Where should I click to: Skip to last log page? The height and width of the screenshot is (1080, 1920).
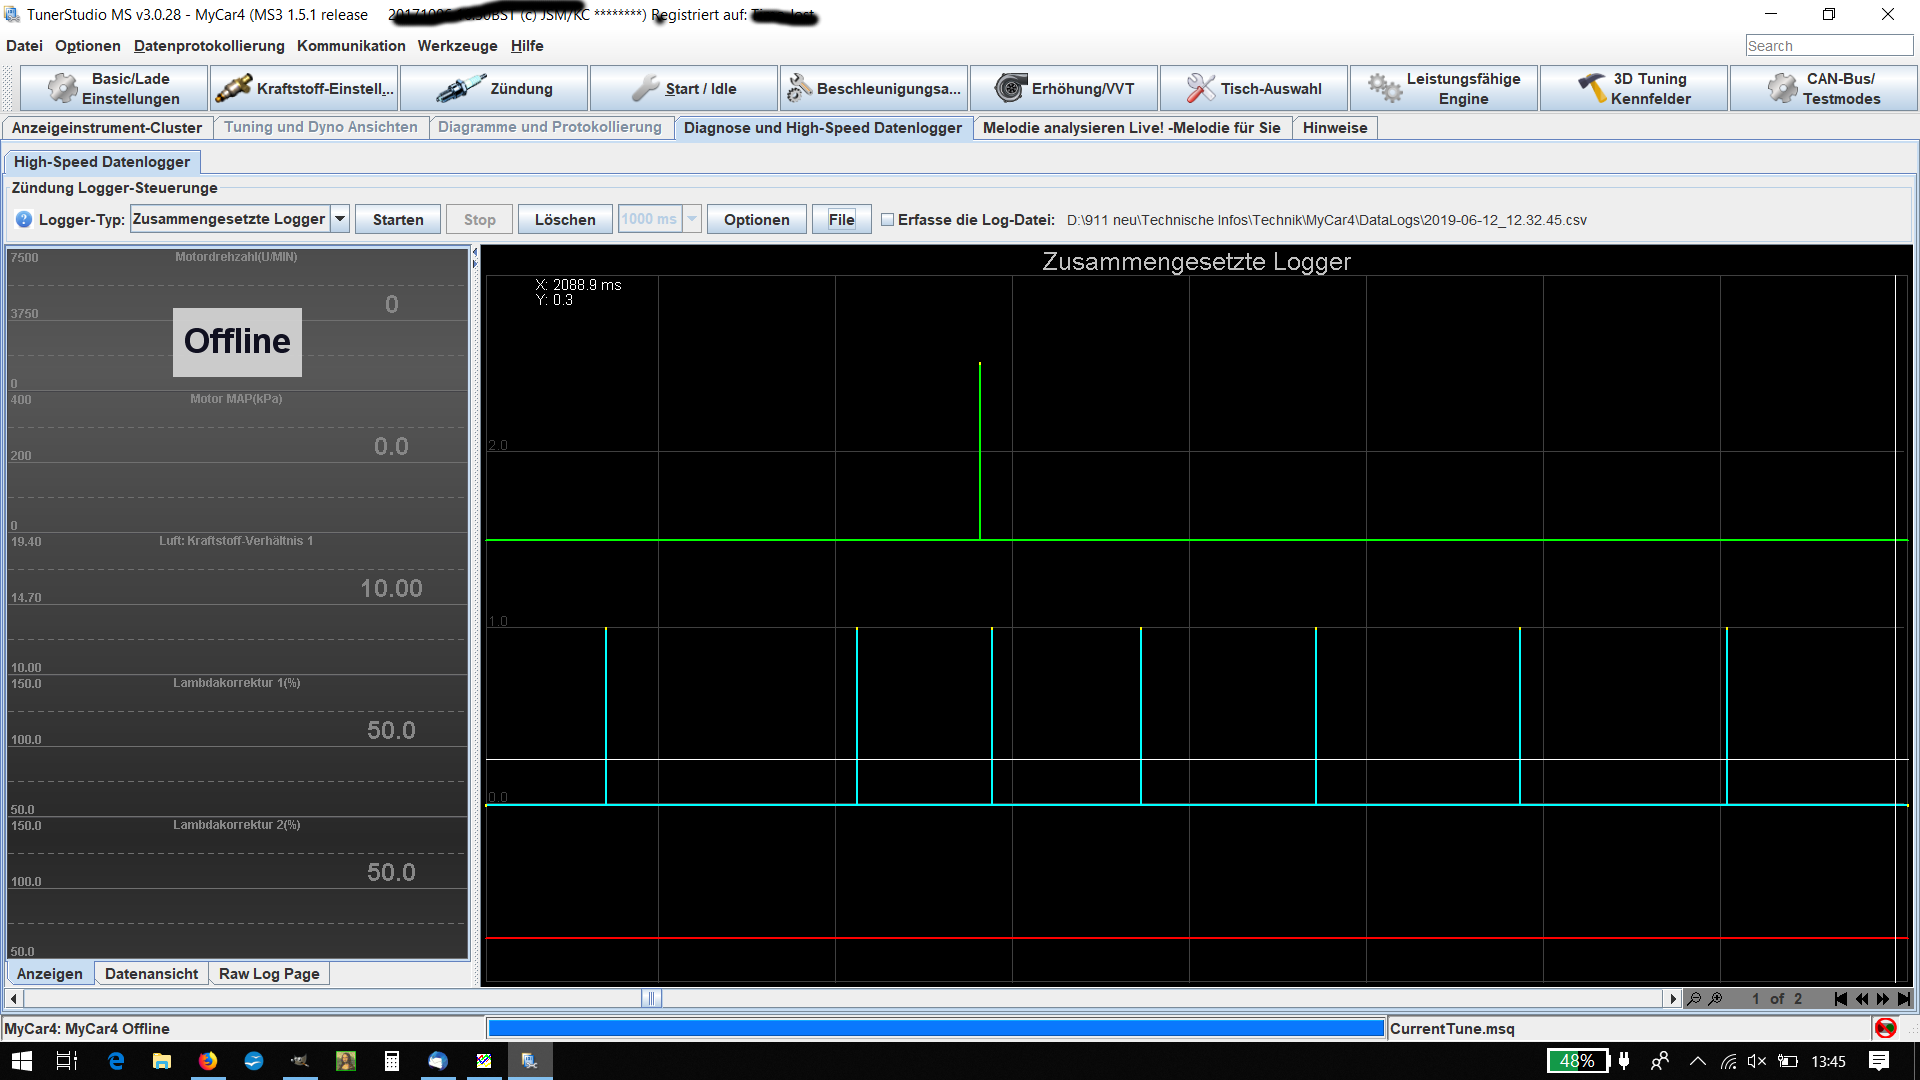pos(1904,999)
